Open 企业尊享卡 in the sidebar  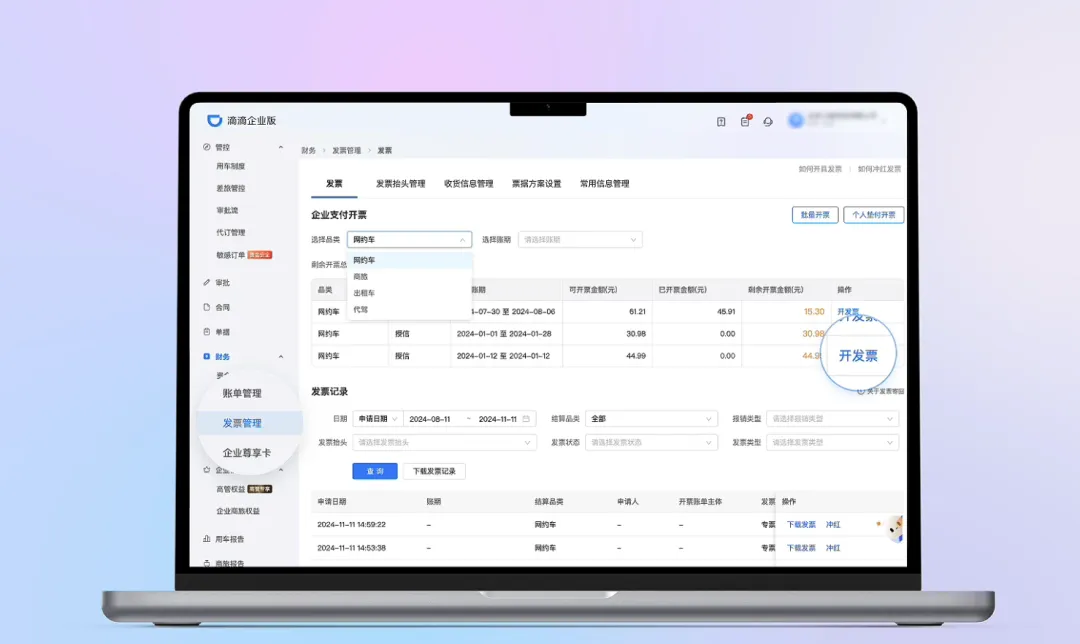[247, 453]
